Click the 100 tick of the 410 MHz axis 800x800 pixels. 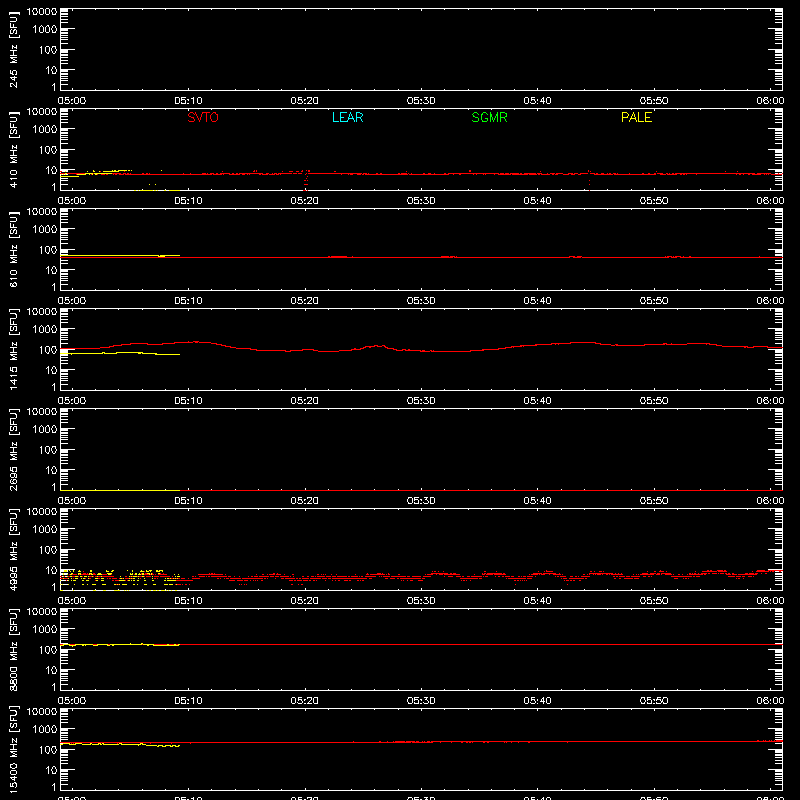48,150
